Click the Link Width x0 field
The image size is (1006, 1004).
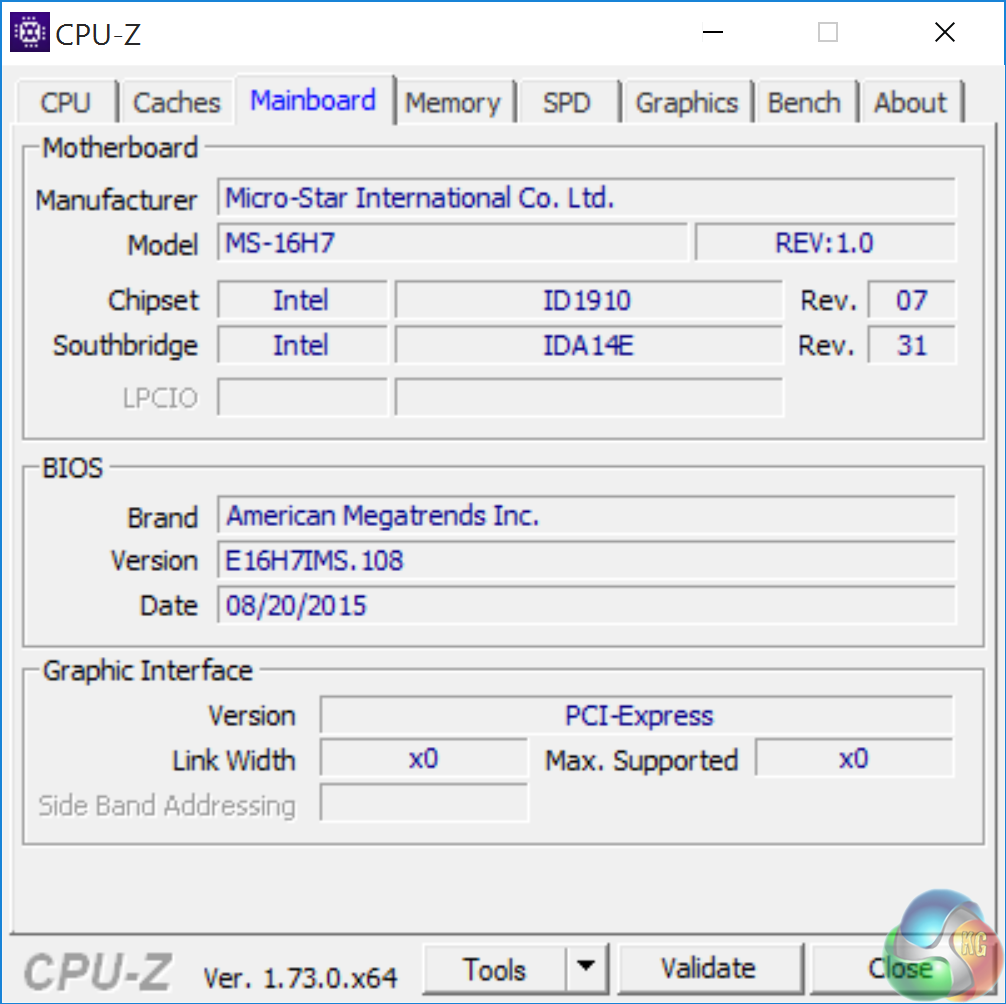tap(424, 759)
